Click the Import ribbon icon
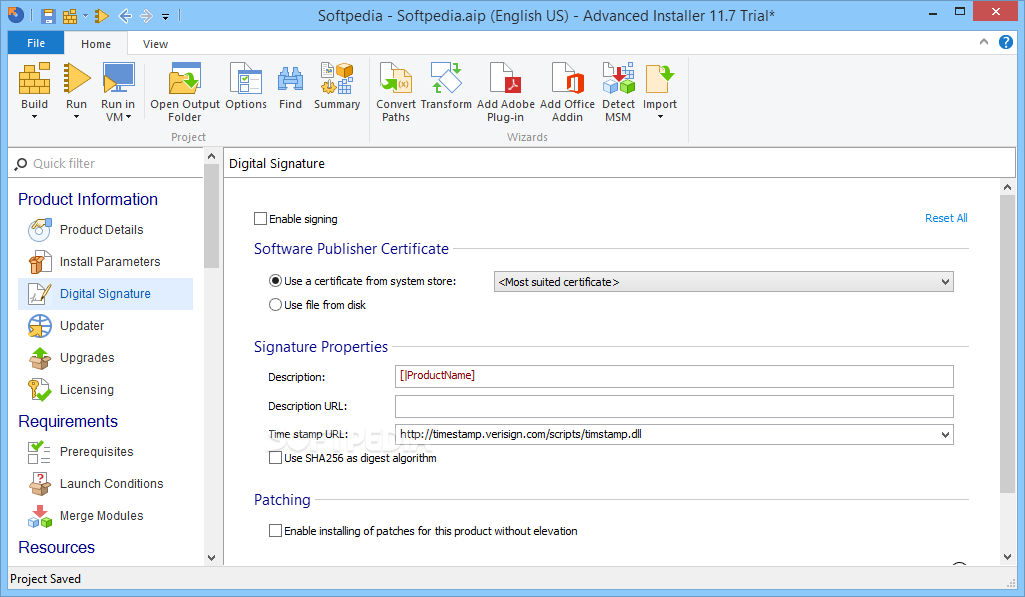This screenshot has height=597, width=1025. [660, 78]
